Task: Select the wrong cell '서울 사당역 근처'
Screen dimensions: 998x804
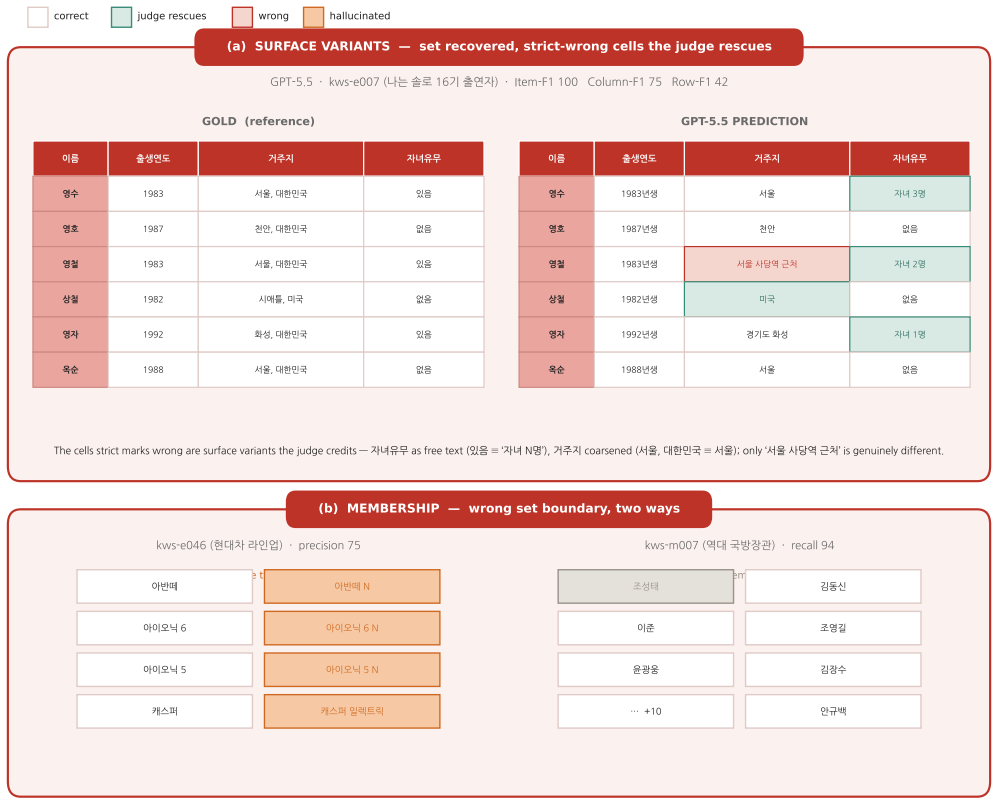Action: (767, 264)
